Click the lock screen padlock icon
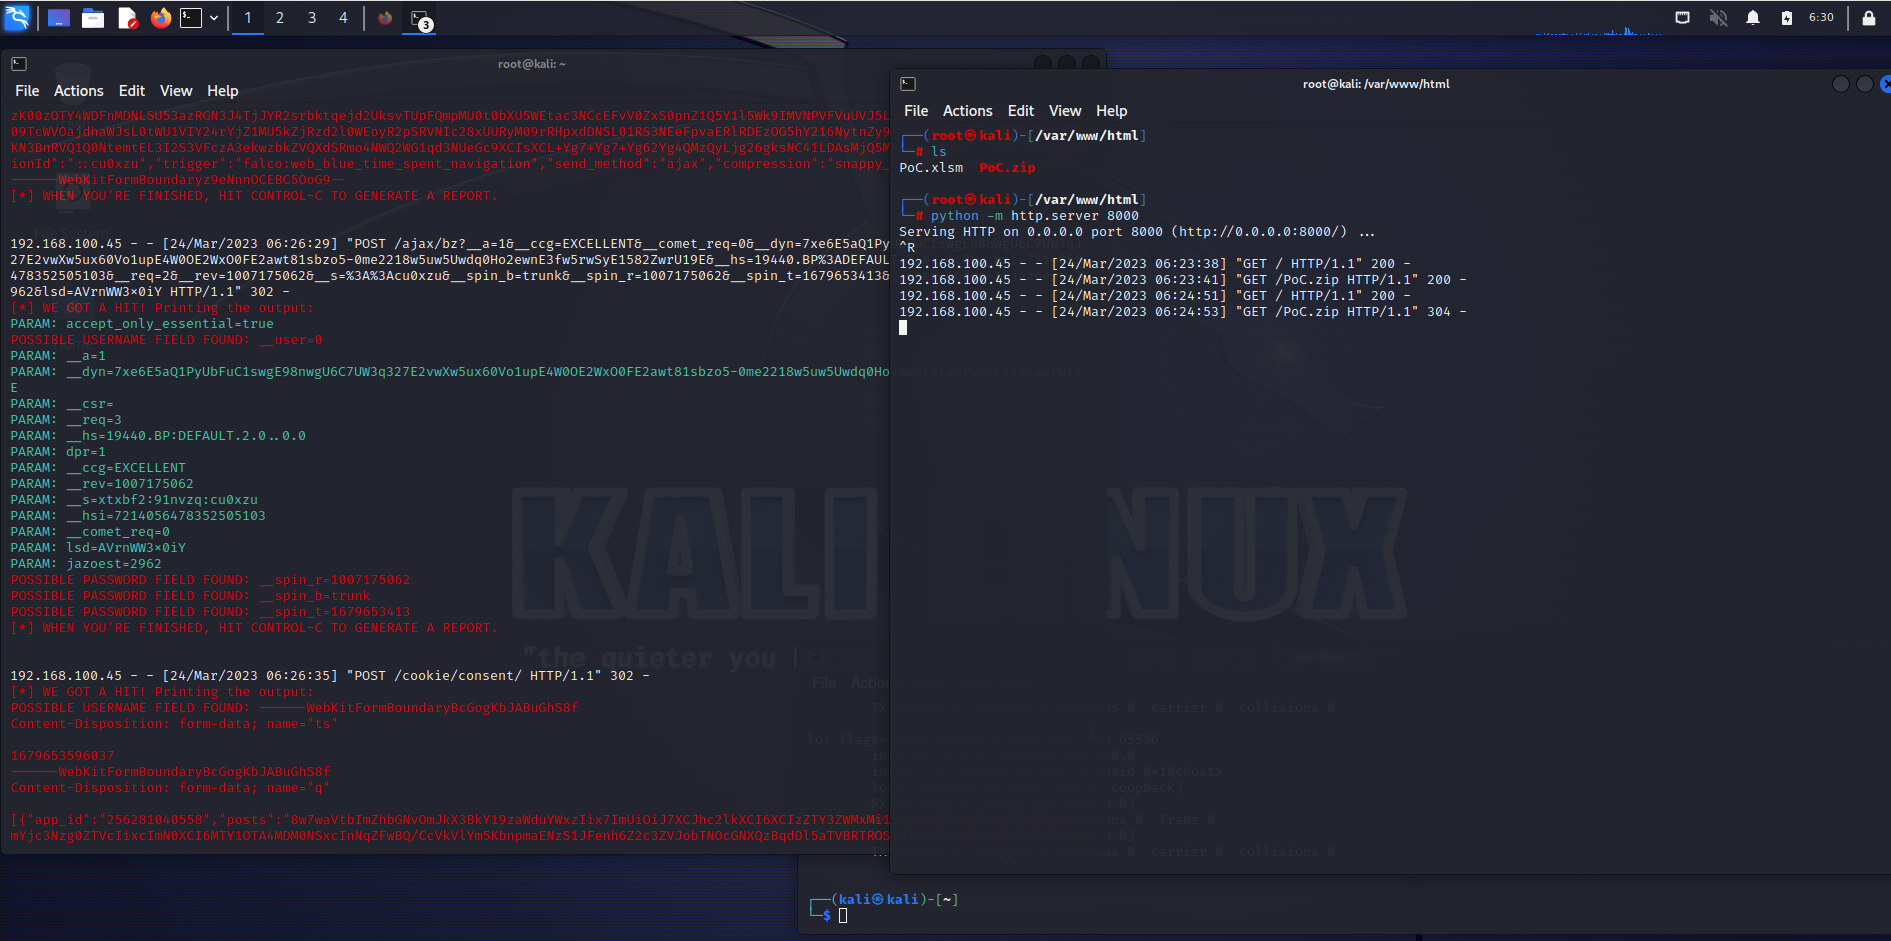Viewport: 1891px width, 941px height. click(x=1869, y=18)
